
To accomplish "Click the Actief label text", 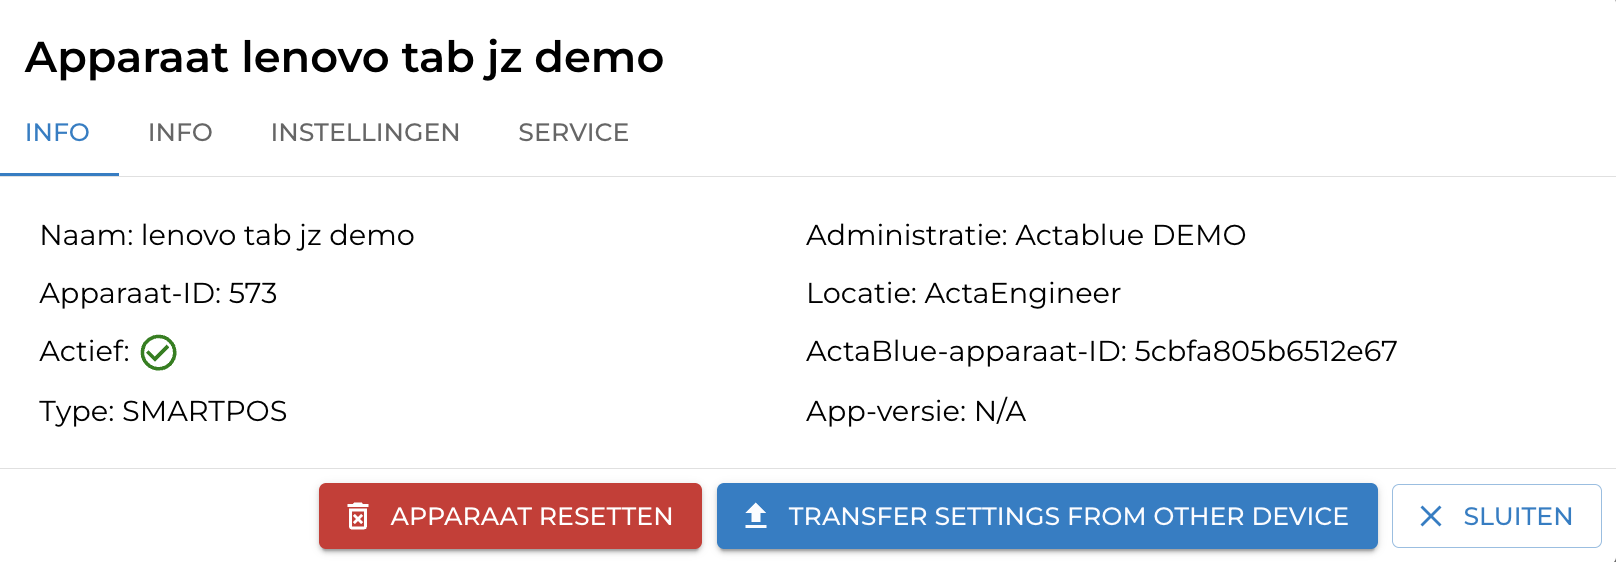I will click(84, 351).
